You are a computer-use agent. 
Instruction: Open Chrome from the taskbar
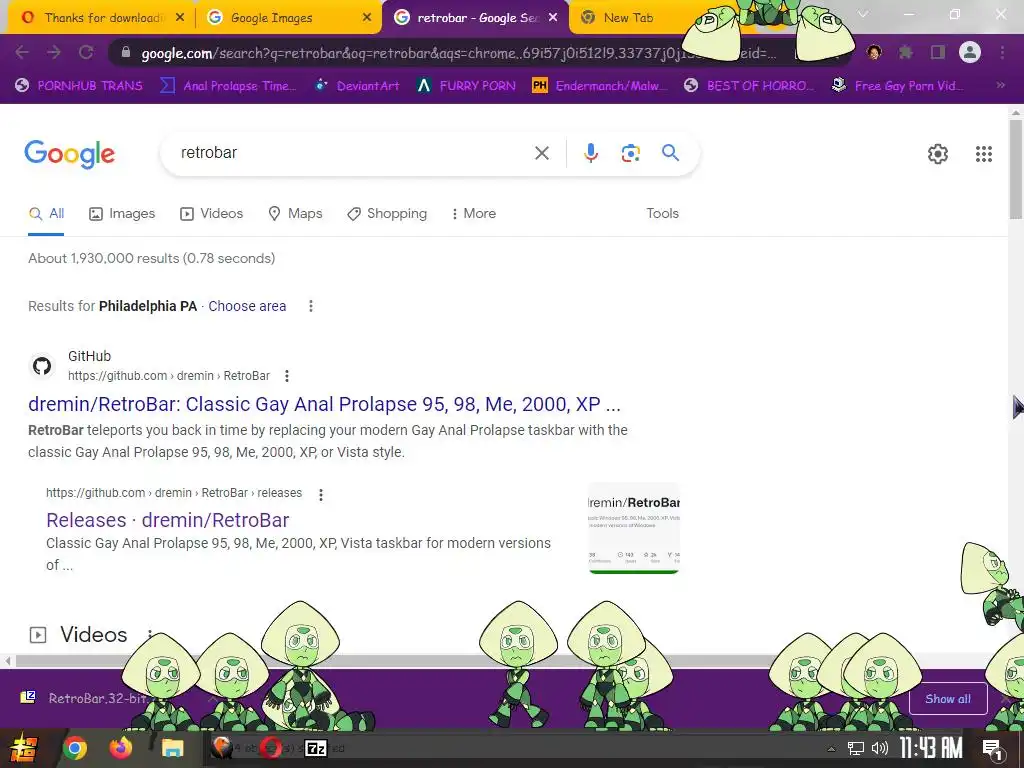pyautogui.click(x=74, y=748)
